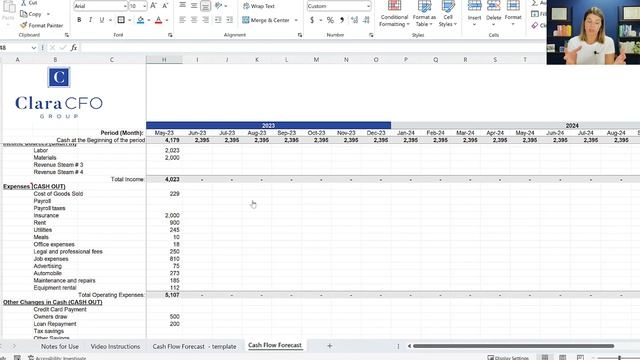Screen dimensions: 640x360
Task: Open Format as Table gallery
Action: click(x=424, y=14)
